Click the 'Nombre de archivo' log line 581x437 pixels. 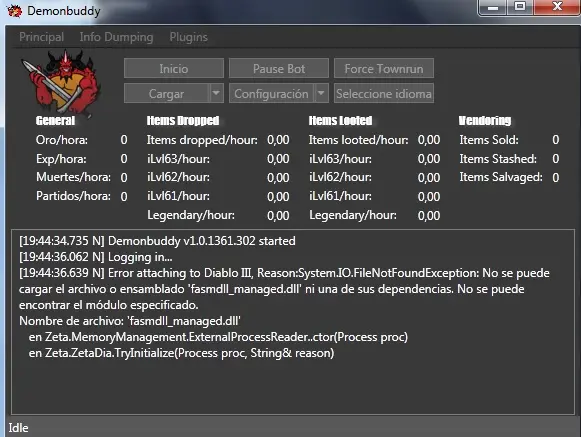click(130, 321)
